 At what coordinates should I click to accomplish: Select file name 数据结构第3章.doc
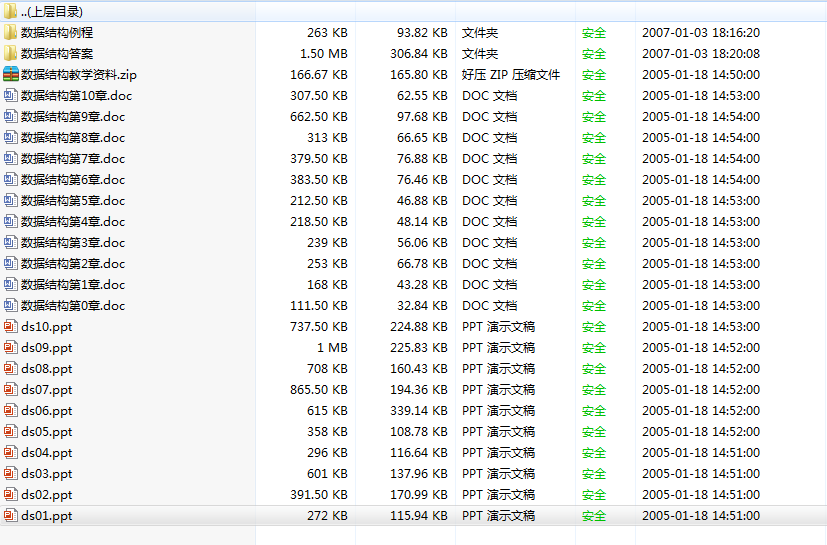(73, 243)
